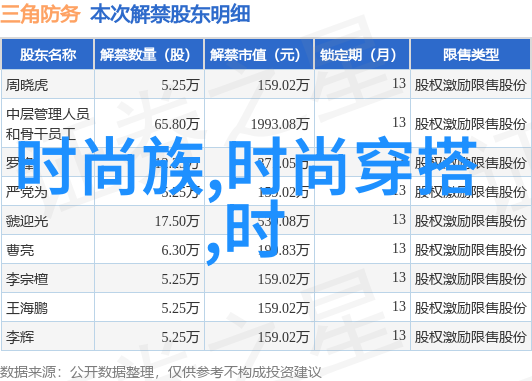
Task: Click the 三角防务 title text
Action: click(40, 14)
